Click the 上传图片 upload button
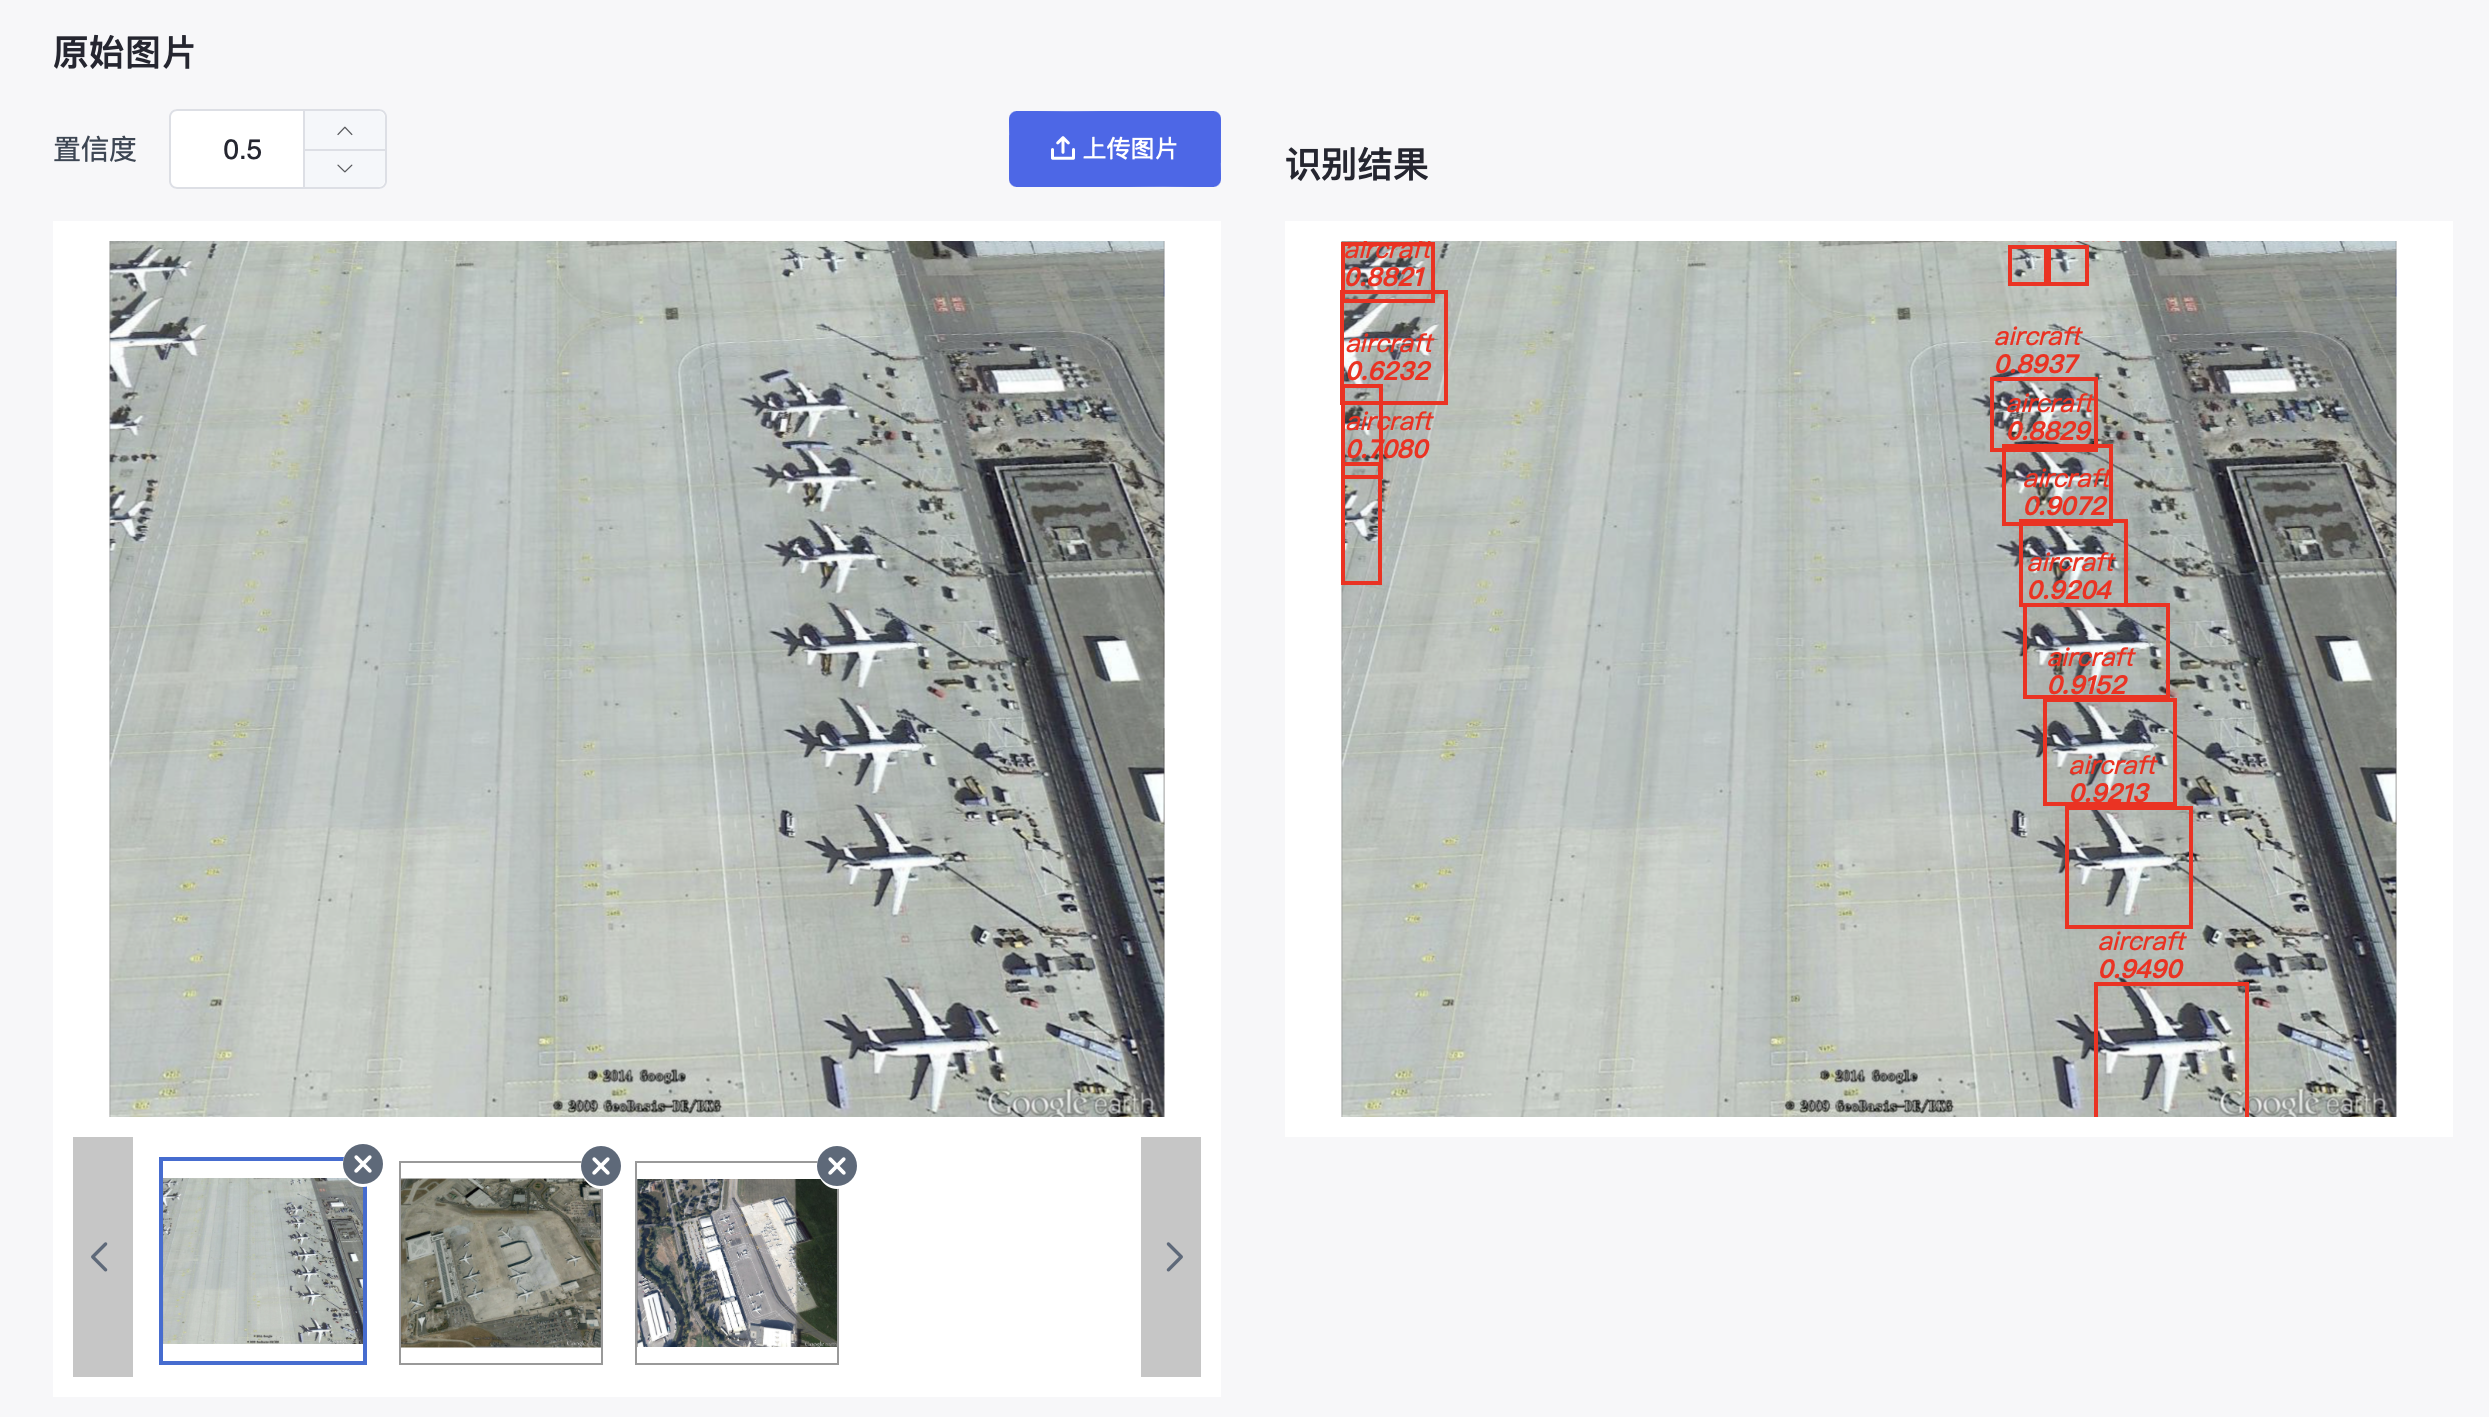The height and width of the screenshot is (1417, 2489). 1114,149
